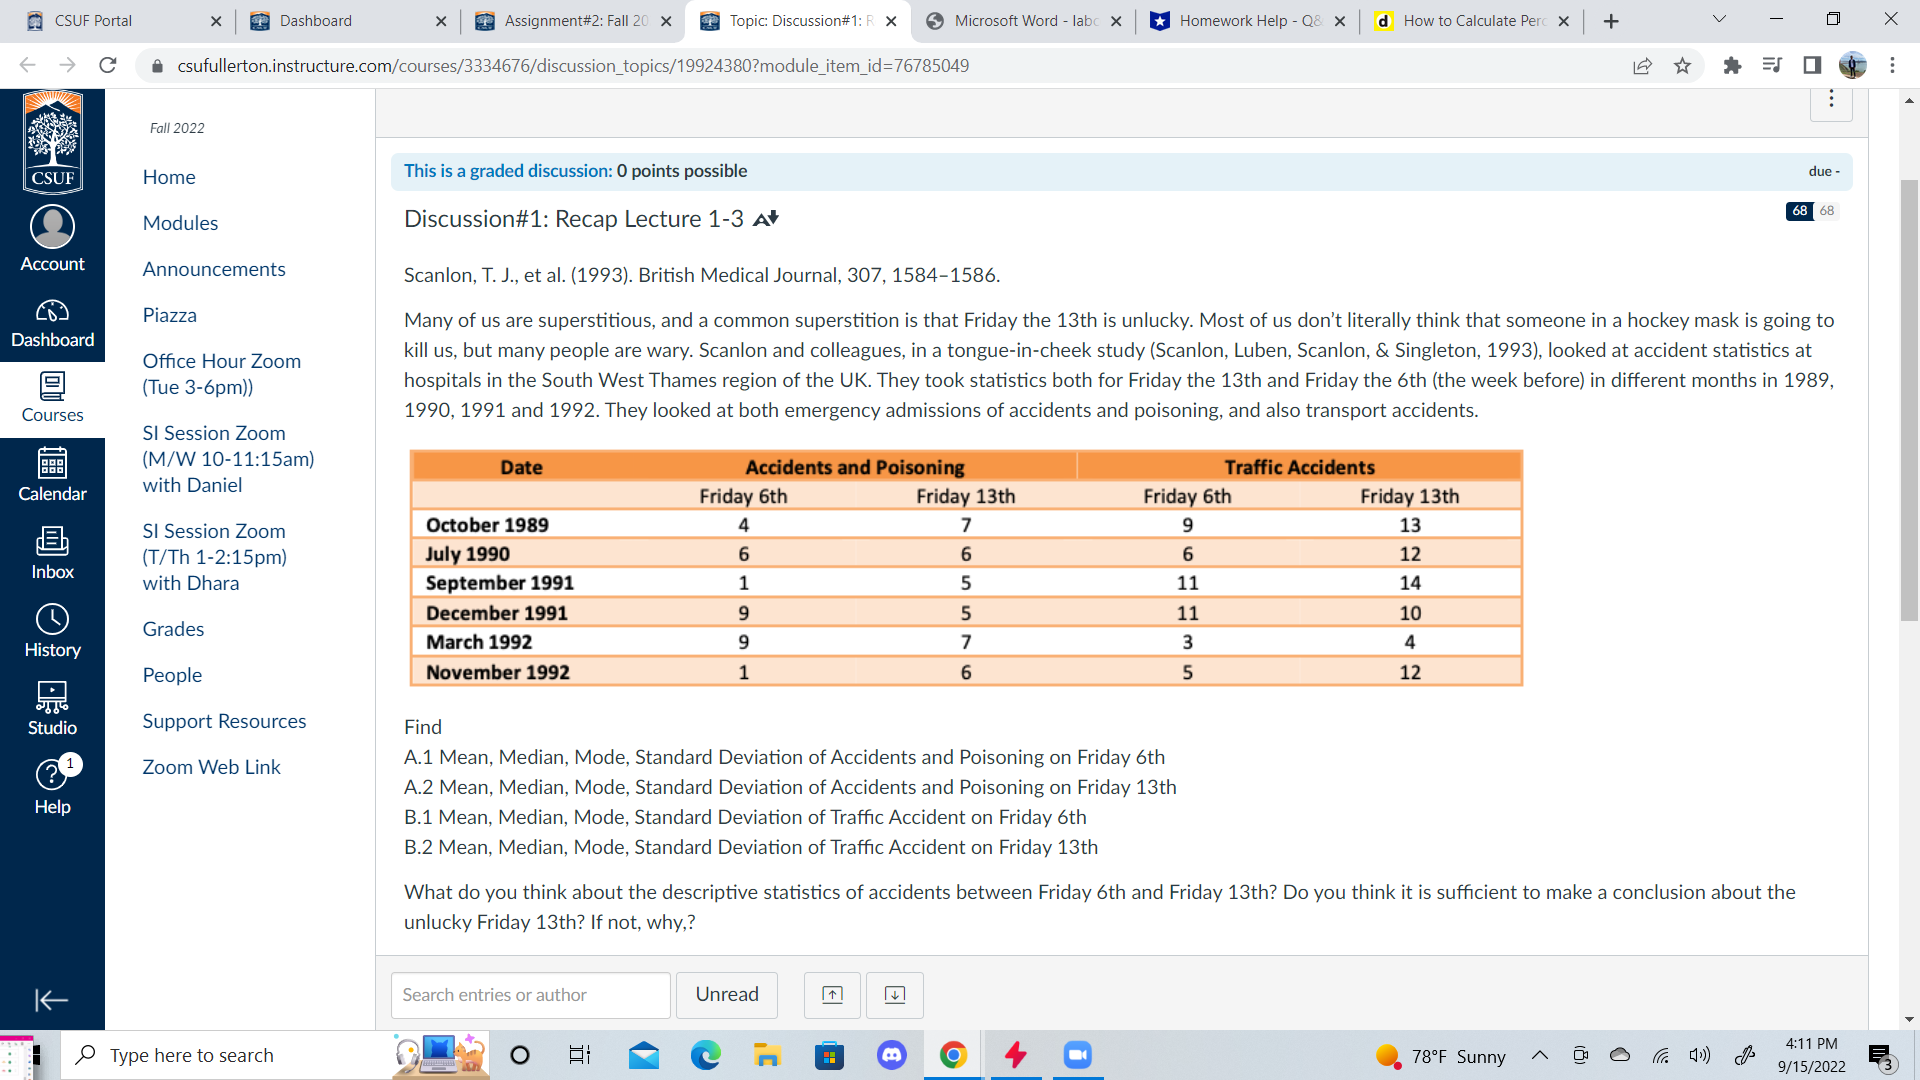Show hidden system tray icons chevron
The width and height of the screenshot is (1920, 1080).
point(1539,1056)
